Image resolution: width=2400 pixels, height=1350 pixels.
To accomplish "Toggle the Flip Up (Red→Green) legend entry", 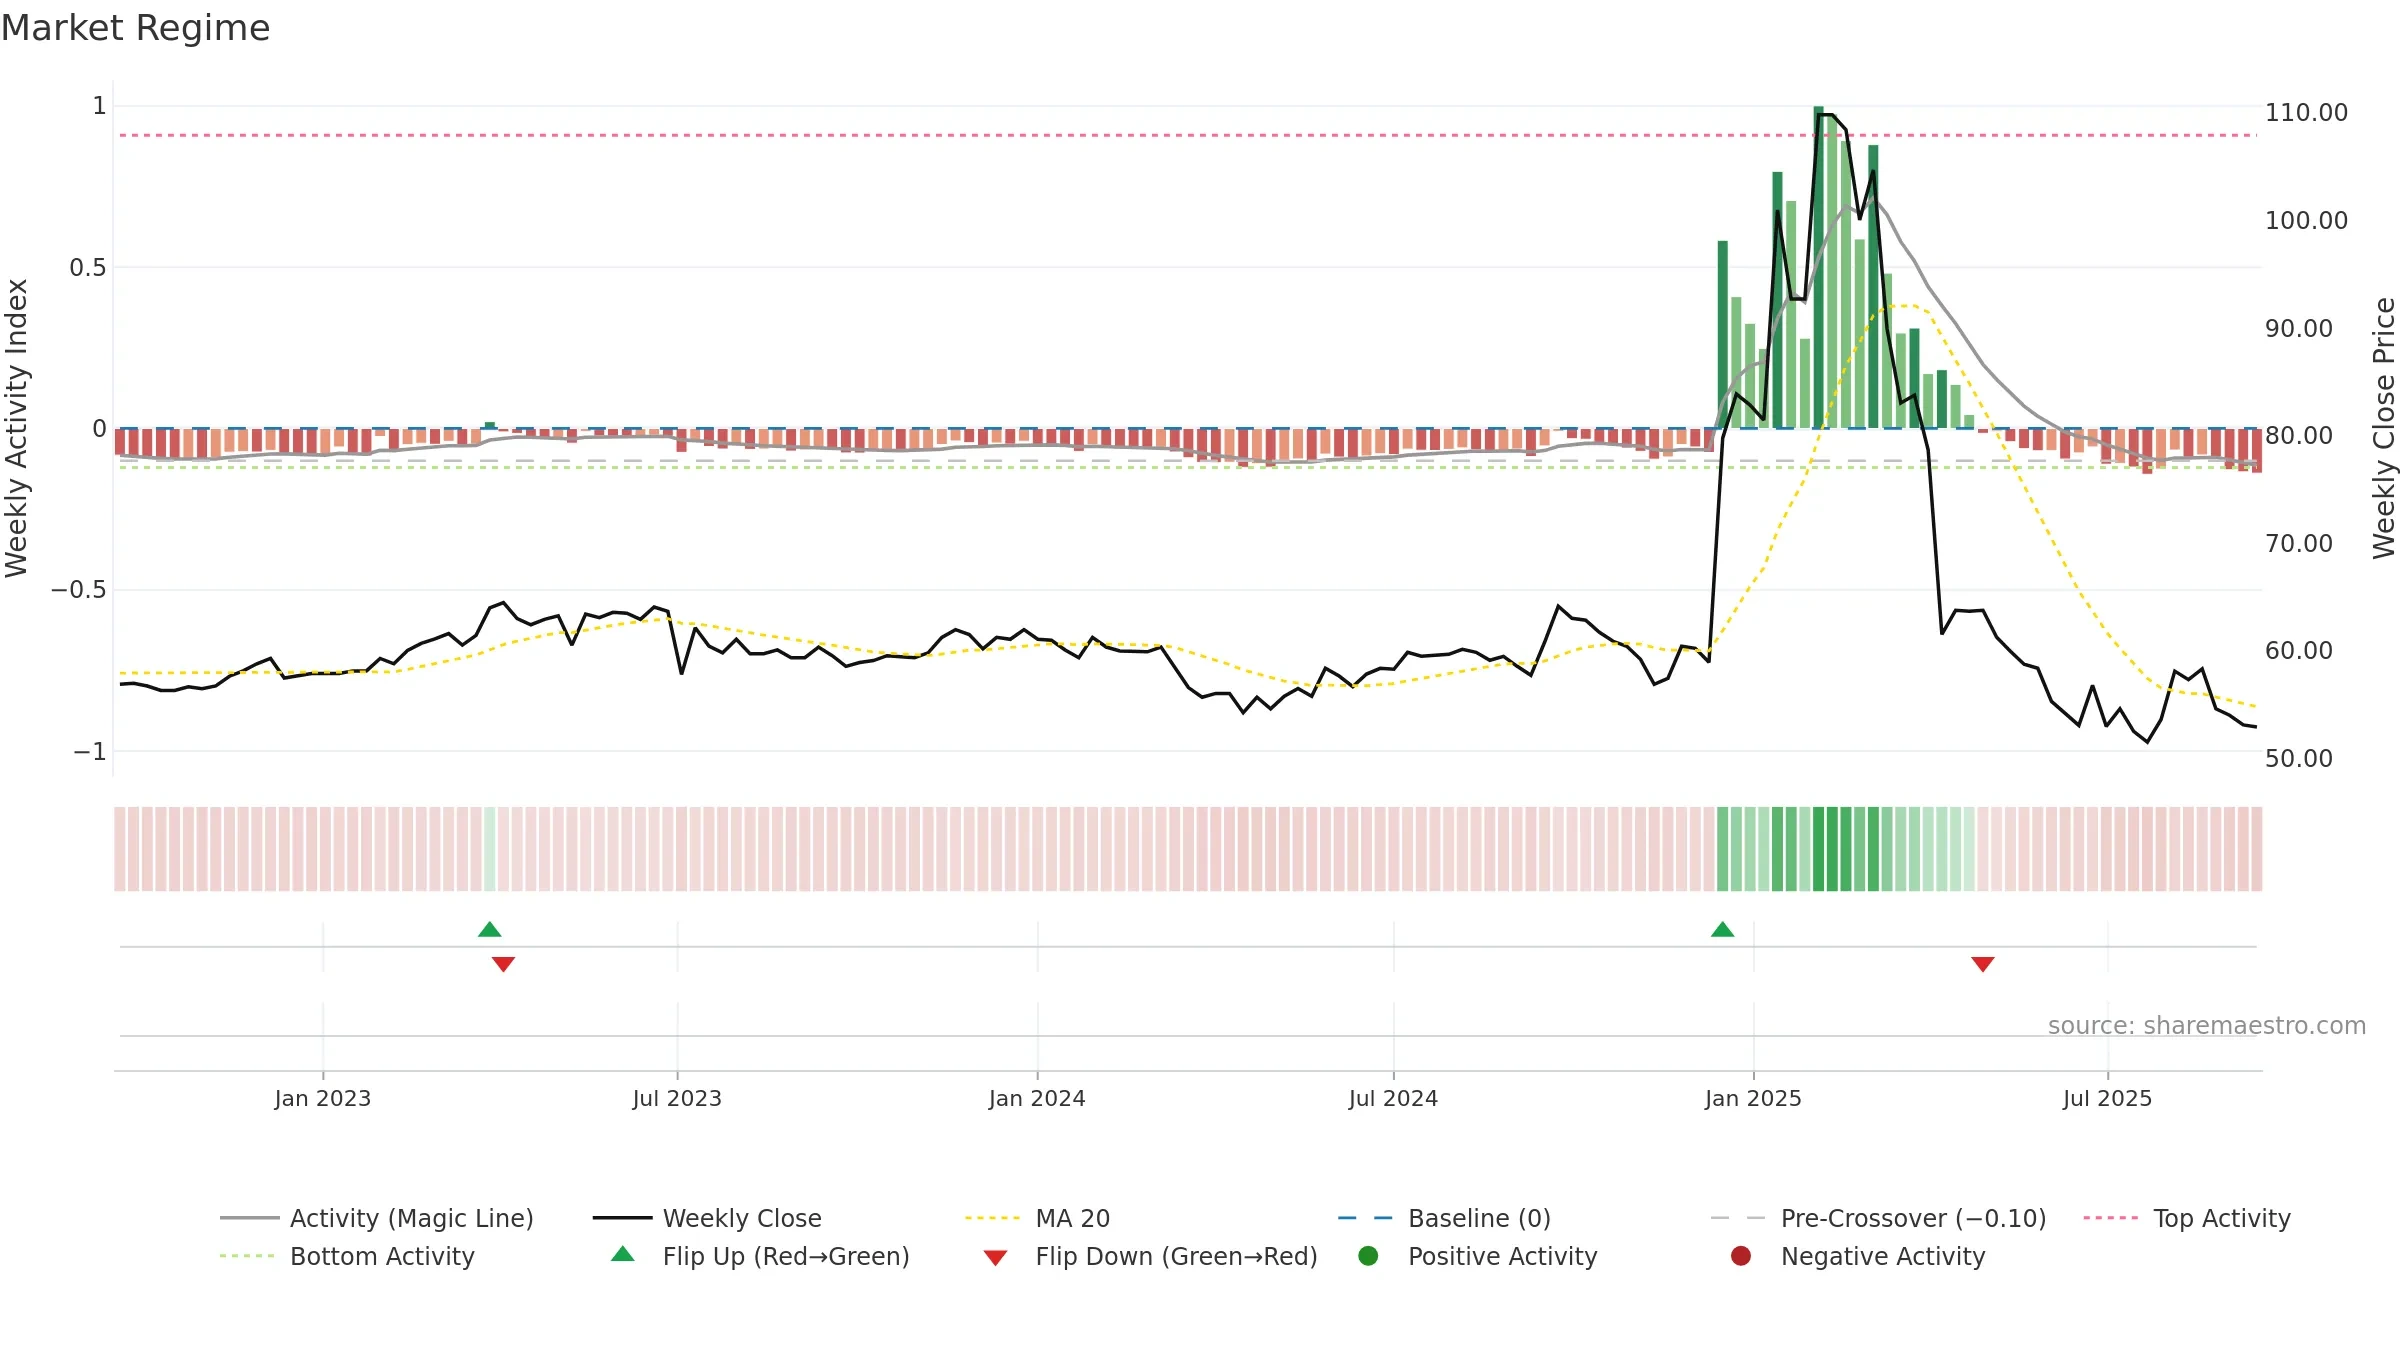I will pyautogui.click(x=760, y=1256).
